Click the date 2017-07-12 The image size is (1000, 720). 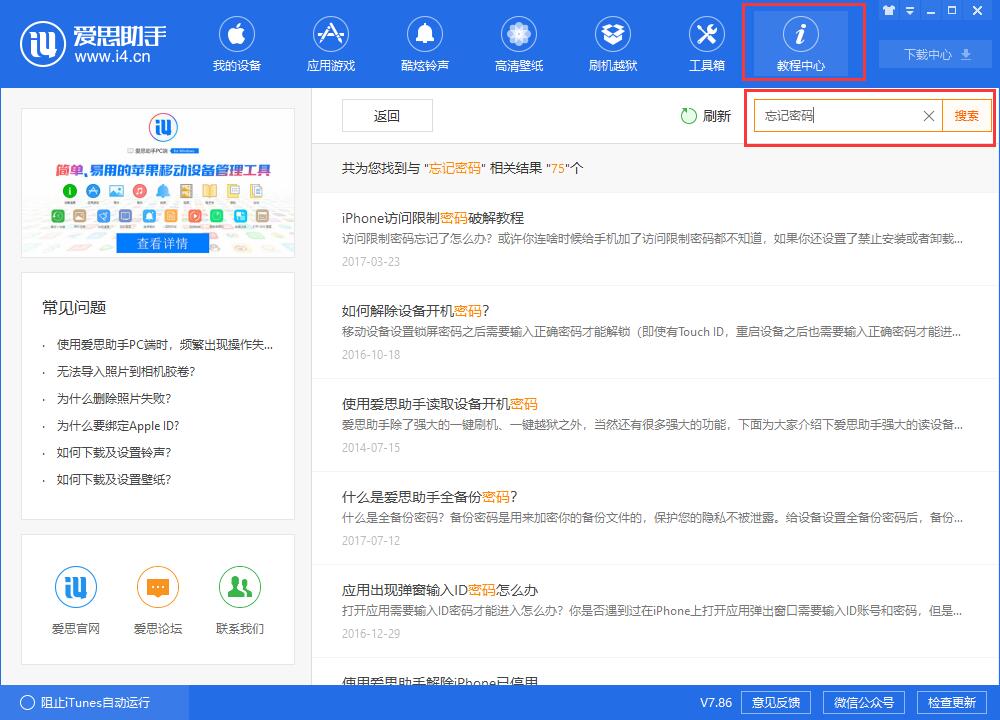371,541
